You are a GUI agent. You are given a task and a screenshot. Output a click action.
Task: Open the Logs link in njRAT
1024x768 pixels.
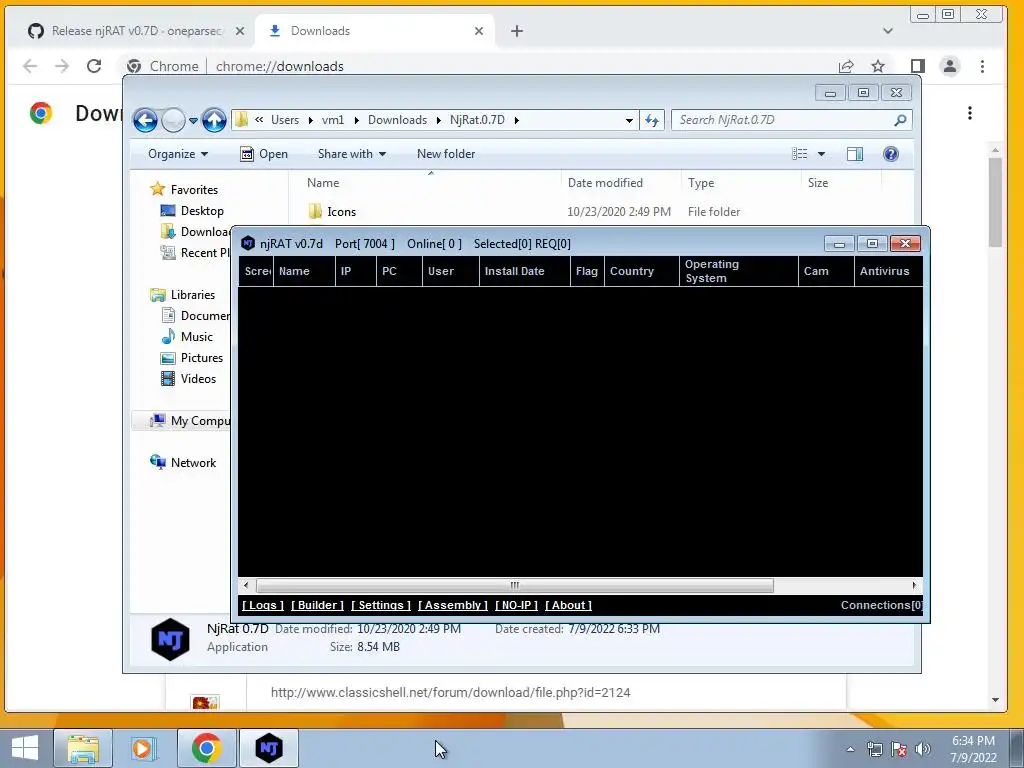click(x=263, y=605)
